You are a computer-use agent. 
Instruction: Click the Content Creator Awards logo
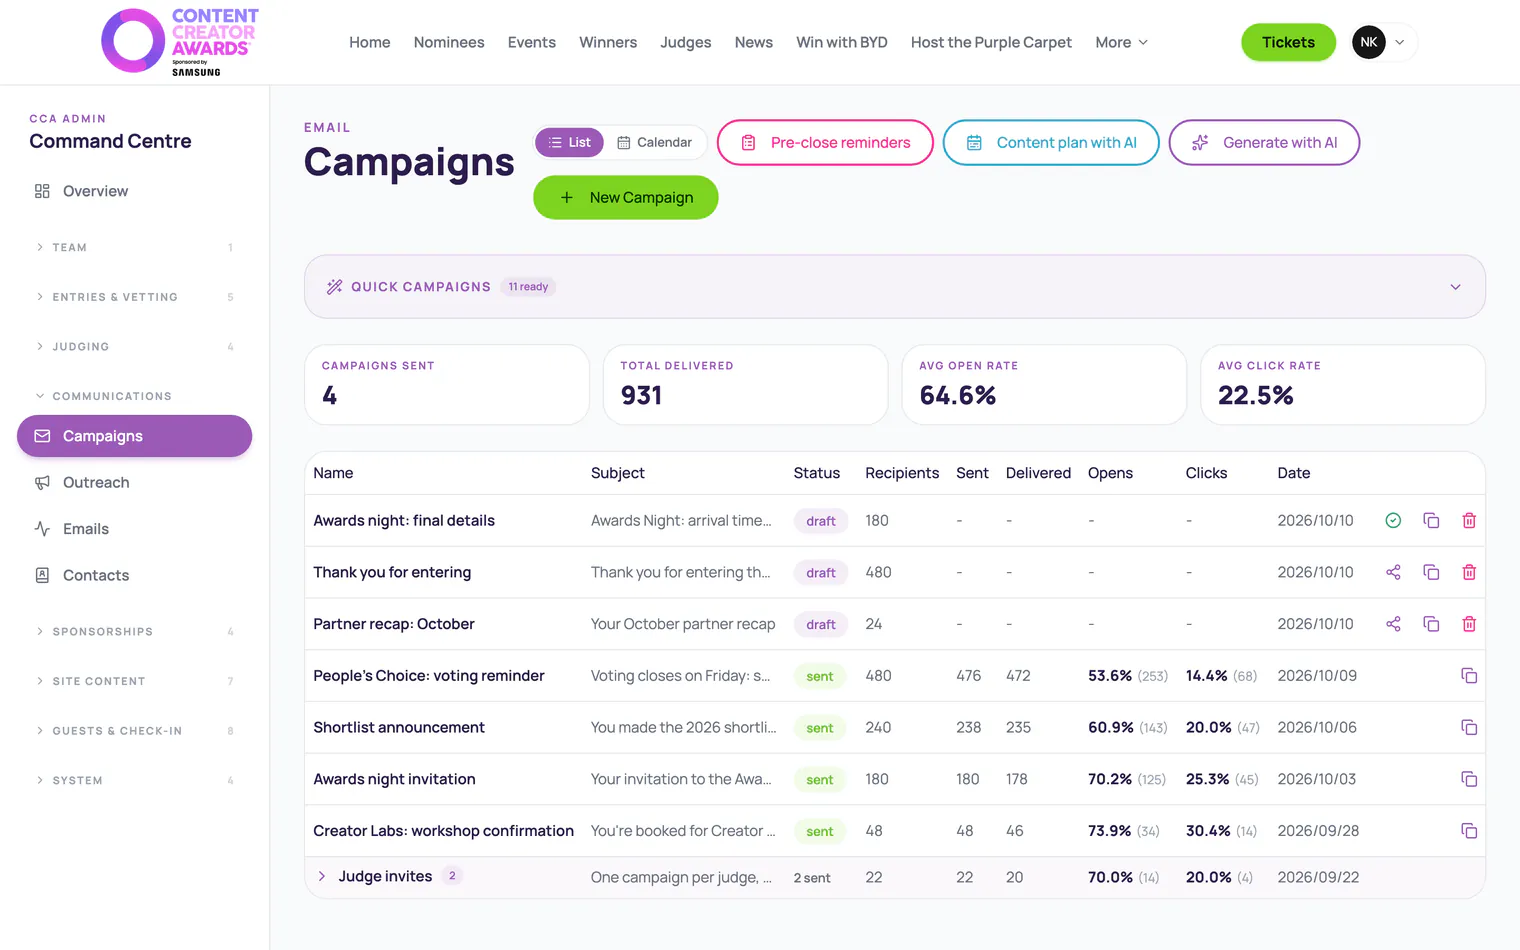click(x=180, y=42)
